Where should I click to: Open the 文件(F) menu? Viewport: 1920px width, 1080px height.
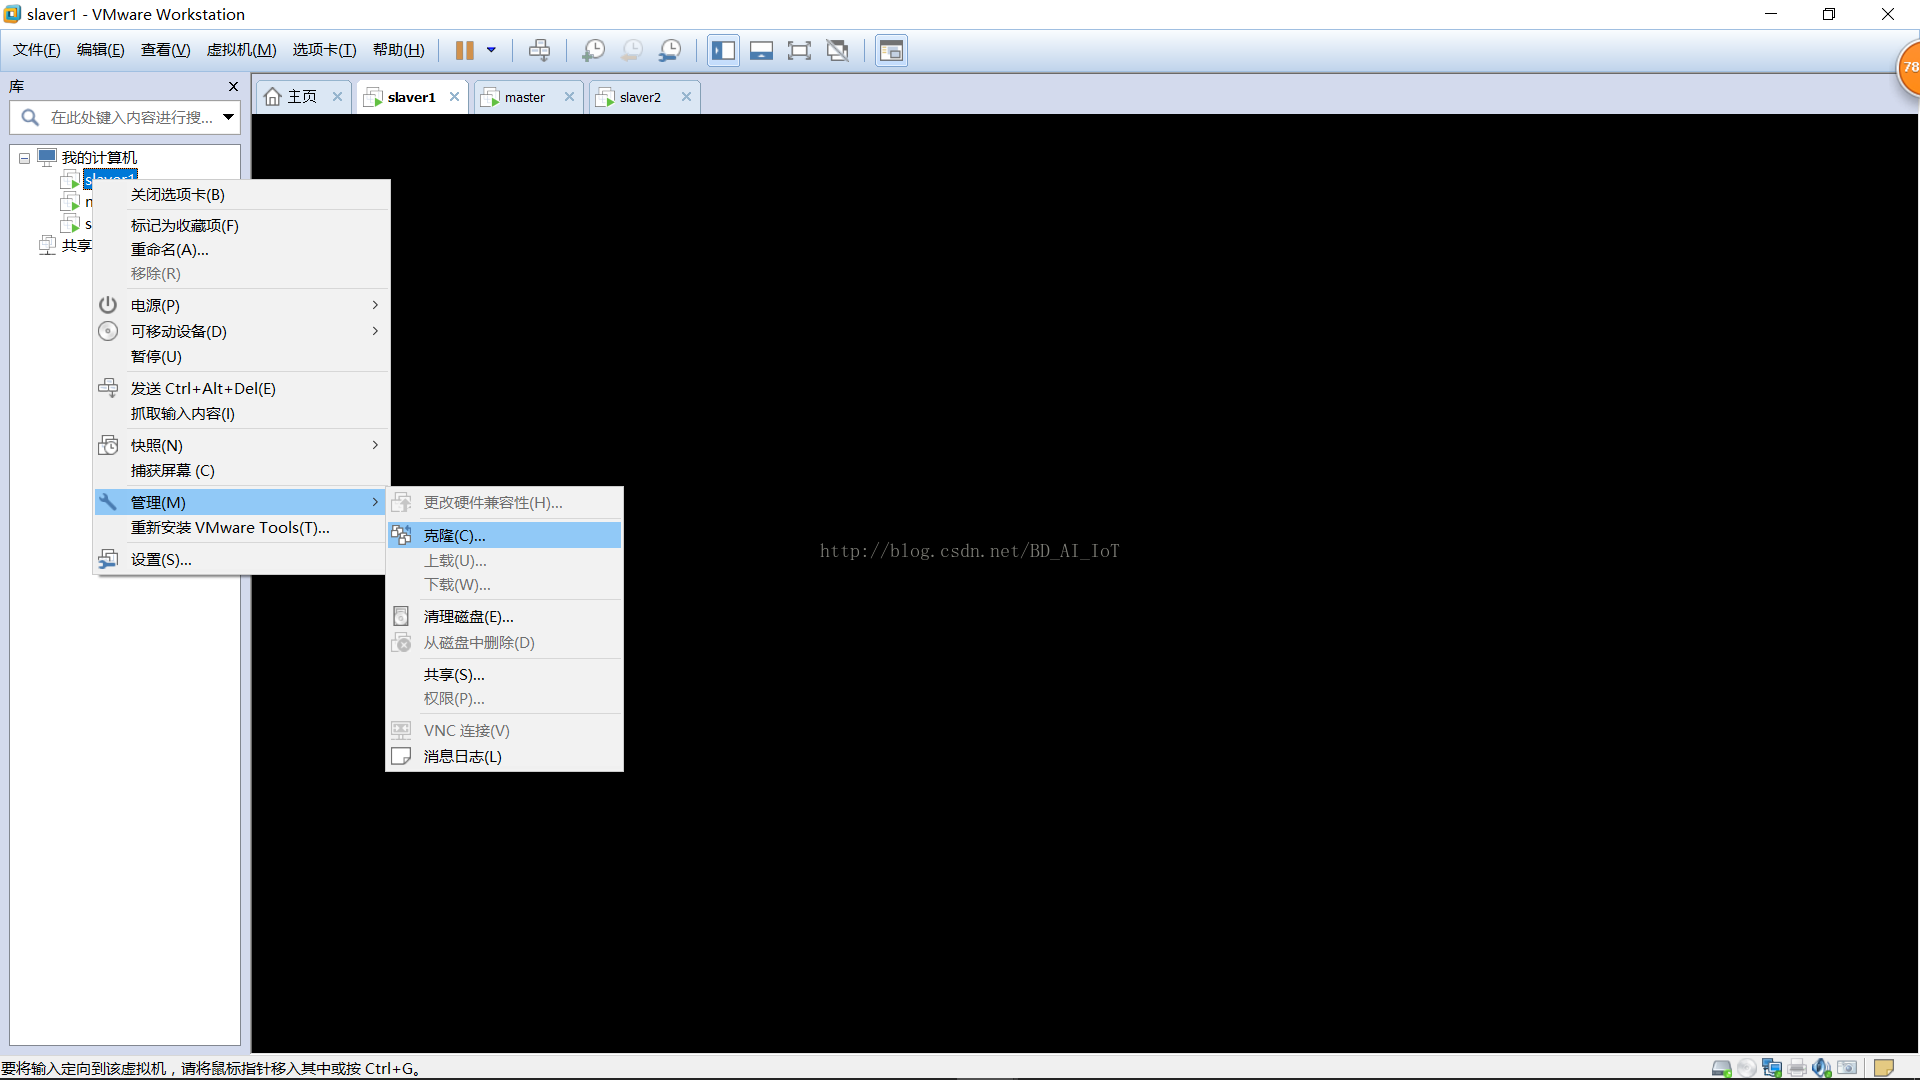[37, 50]
